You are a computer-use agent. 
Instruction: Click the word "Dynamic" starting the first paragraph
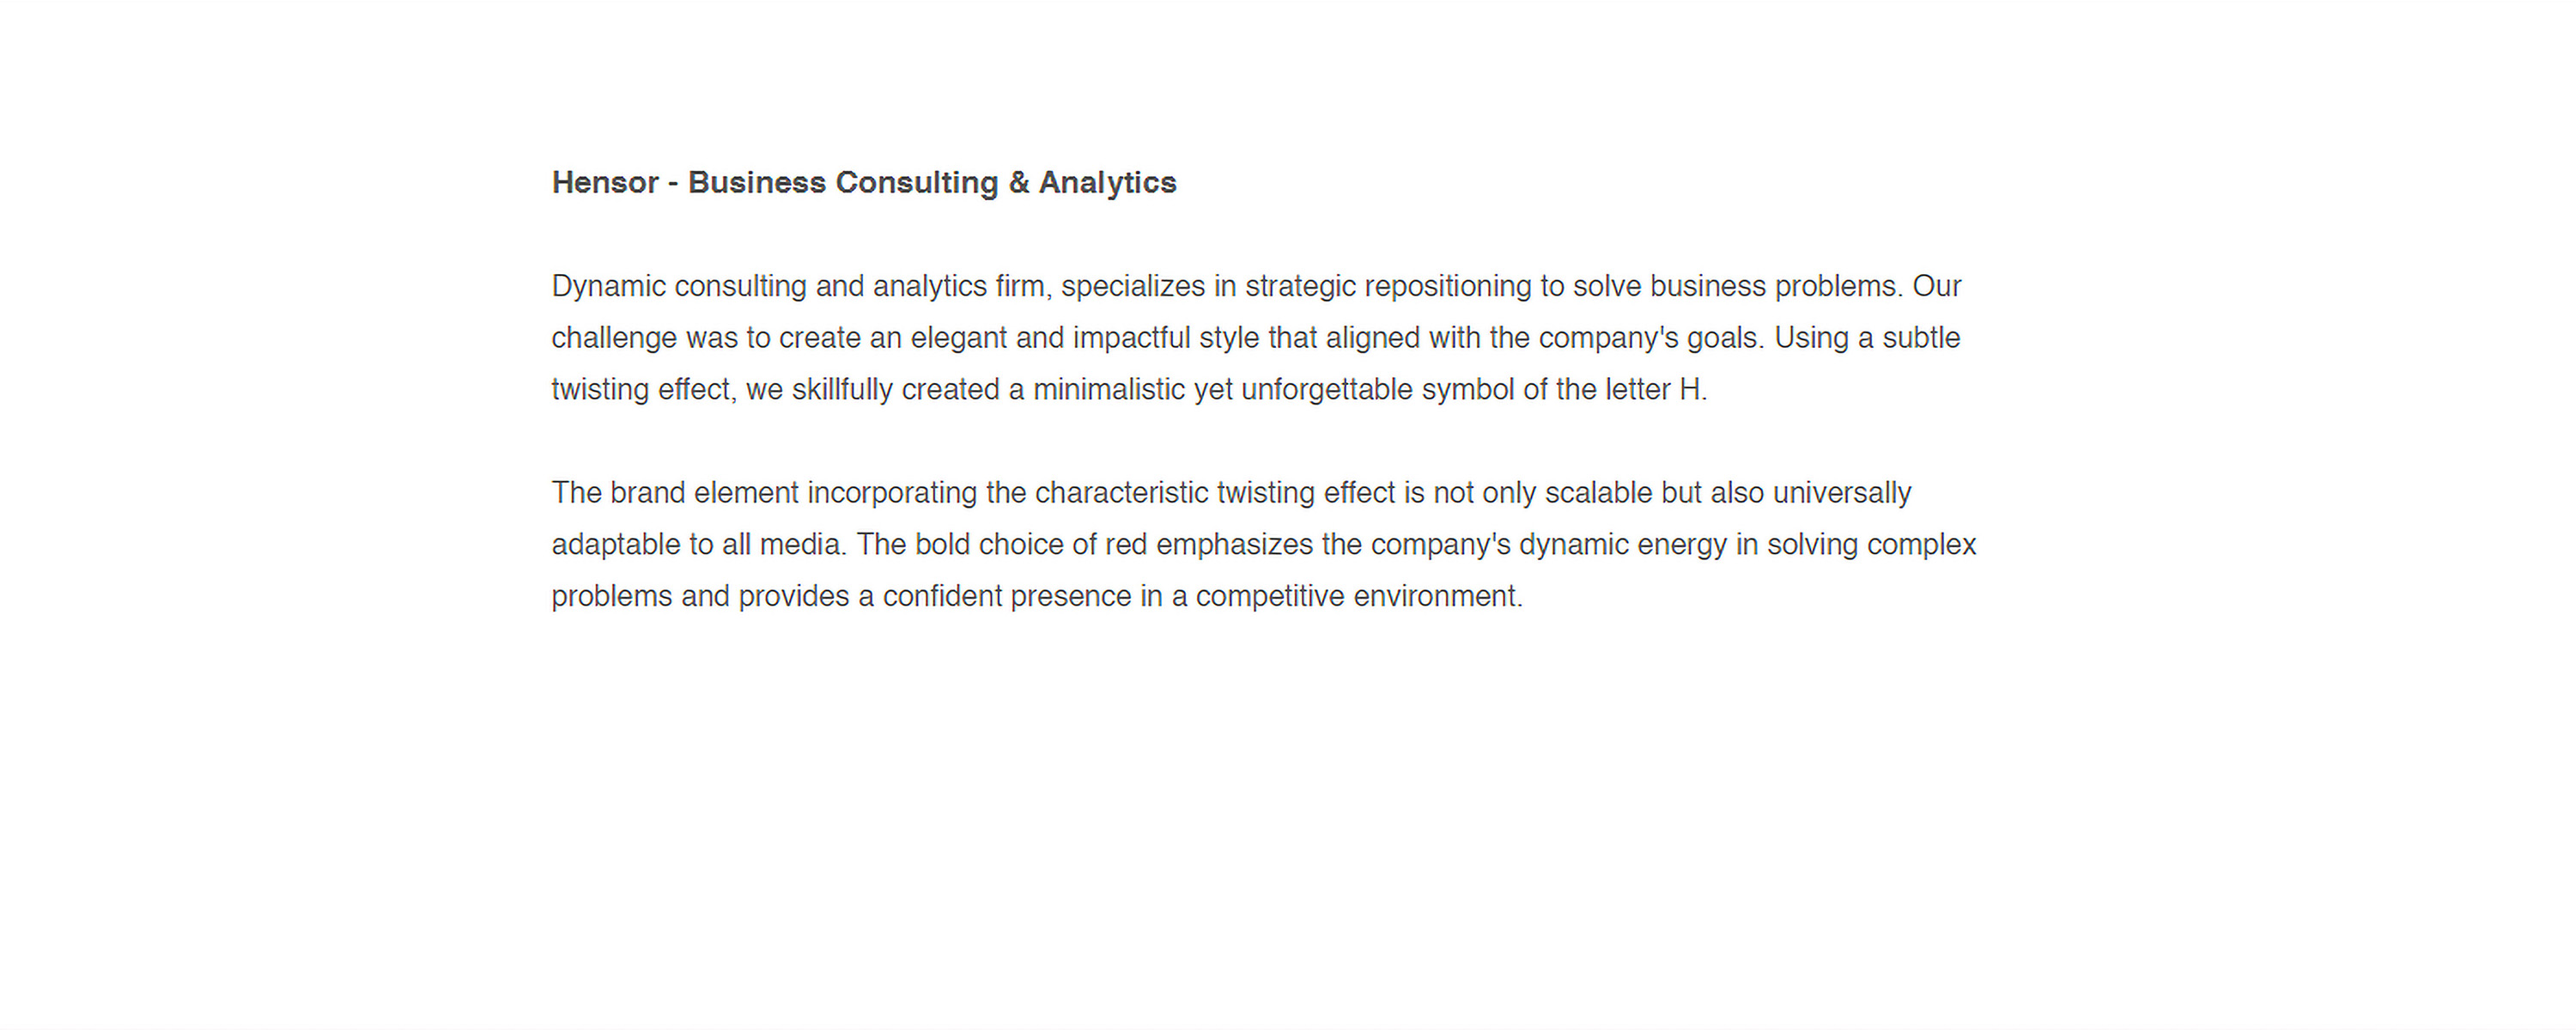tap(608, 287)
